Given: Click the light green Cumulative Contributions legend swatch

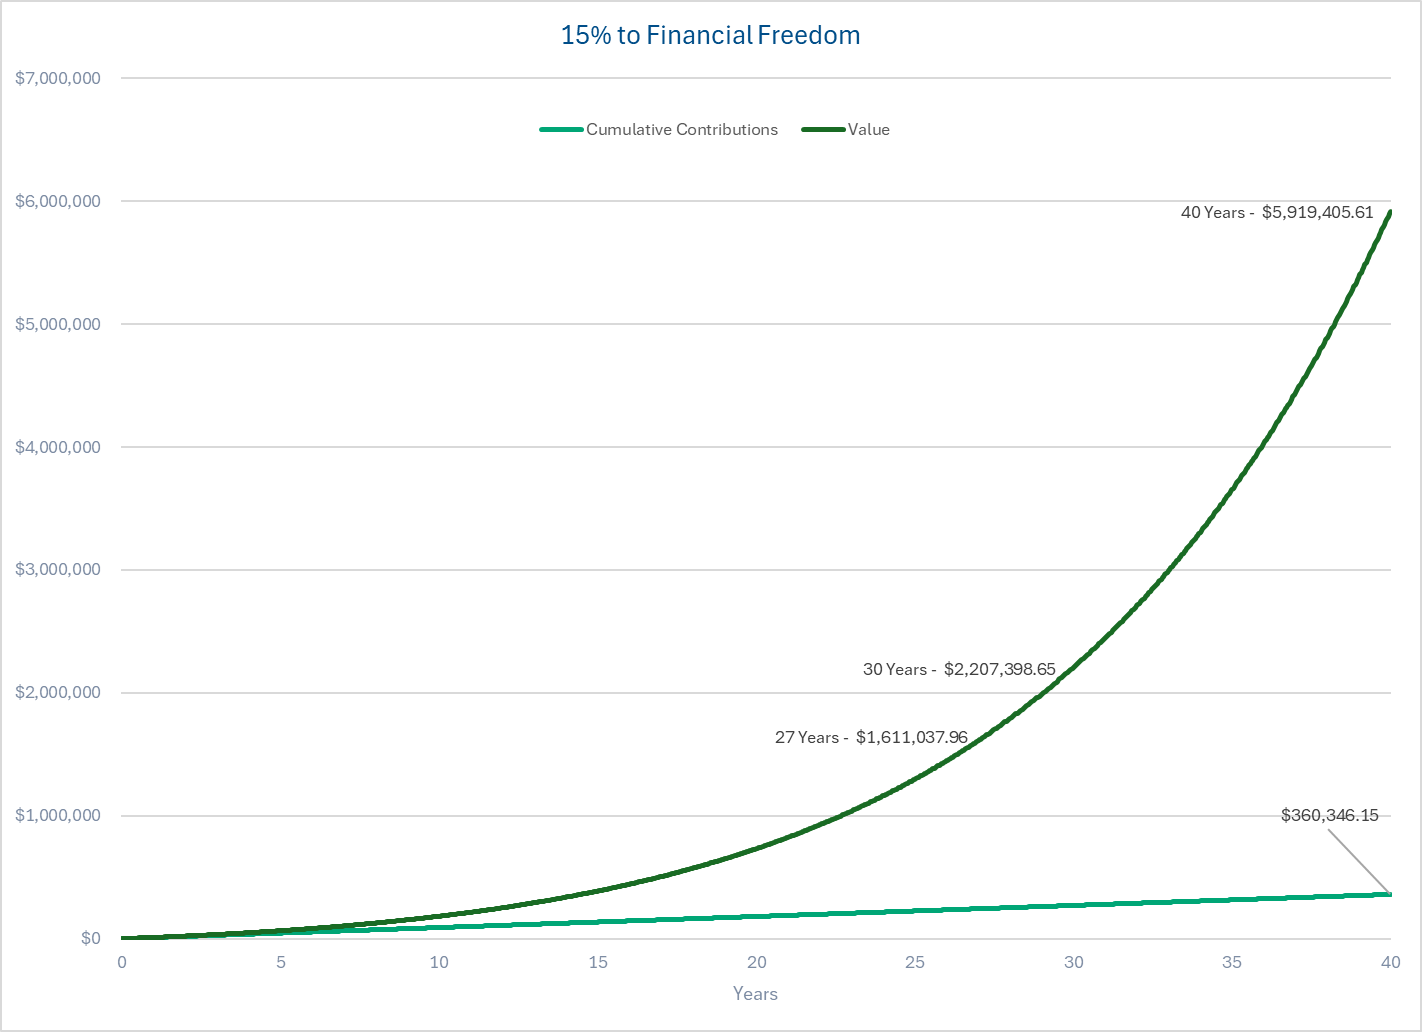Looking at the screenshot, I should coord(560,130).
